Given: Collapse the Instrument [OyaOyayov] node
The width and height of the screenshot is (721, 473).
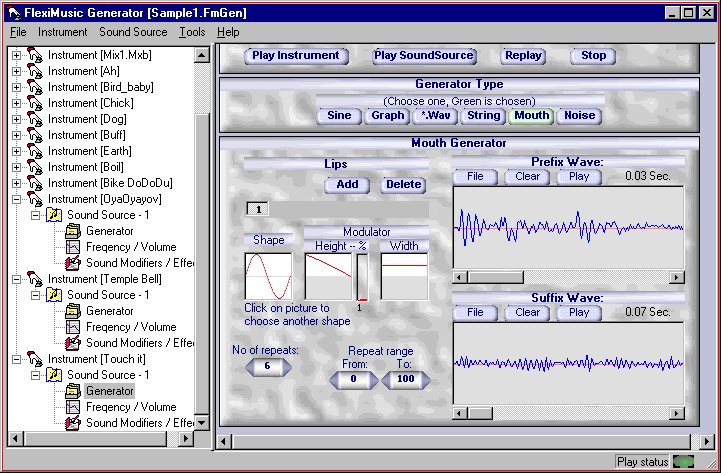Looking at the screenshot, I should click(x=17, y=199).
